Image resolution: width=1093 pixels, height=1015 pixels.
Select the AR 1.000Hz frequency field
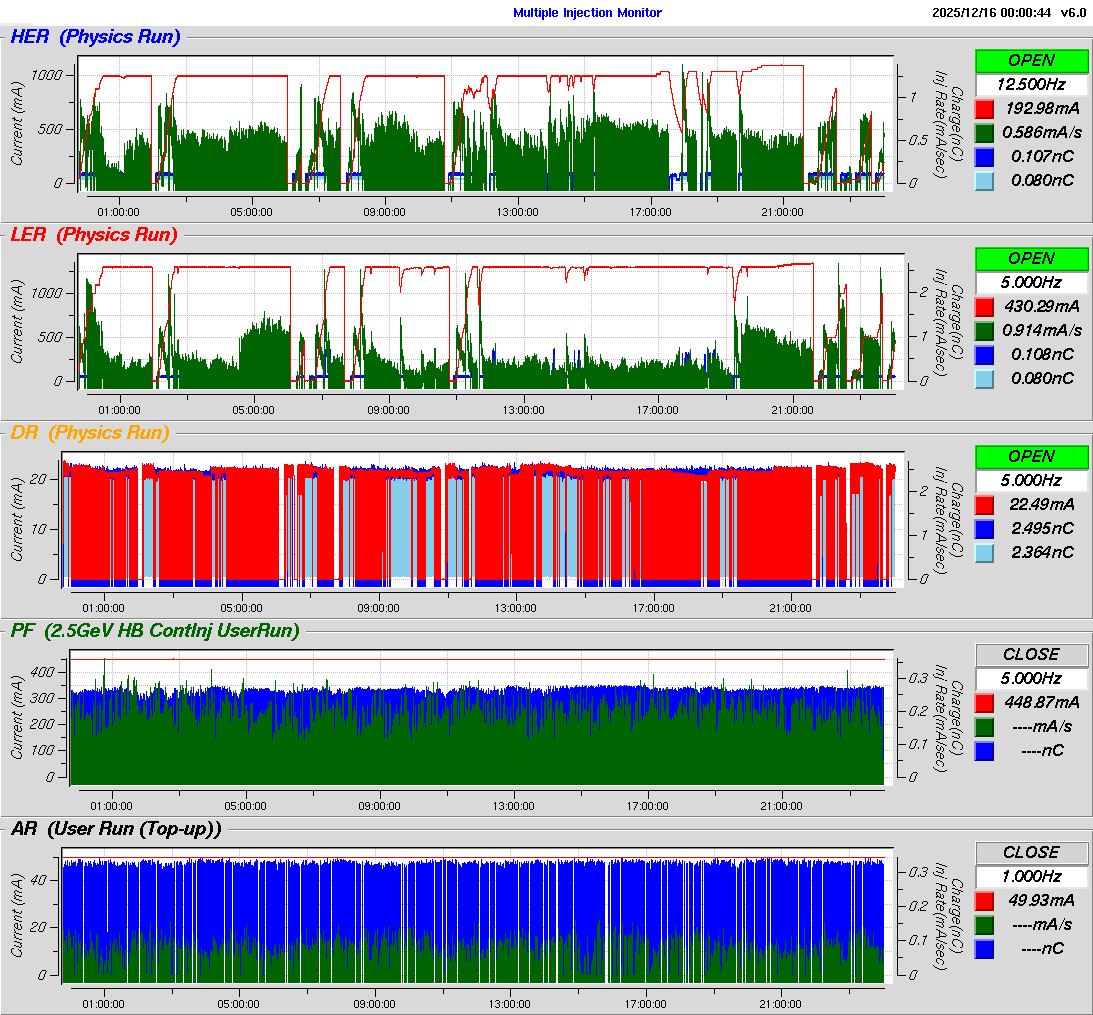1031,876
